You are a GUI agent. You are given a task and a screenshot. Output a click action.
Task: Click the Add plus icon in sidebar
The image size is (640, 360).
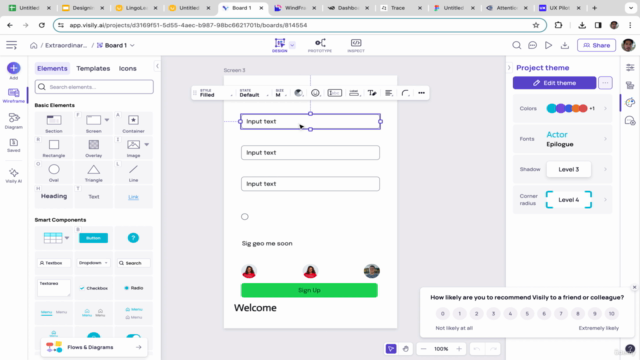[x=13, y=68]
